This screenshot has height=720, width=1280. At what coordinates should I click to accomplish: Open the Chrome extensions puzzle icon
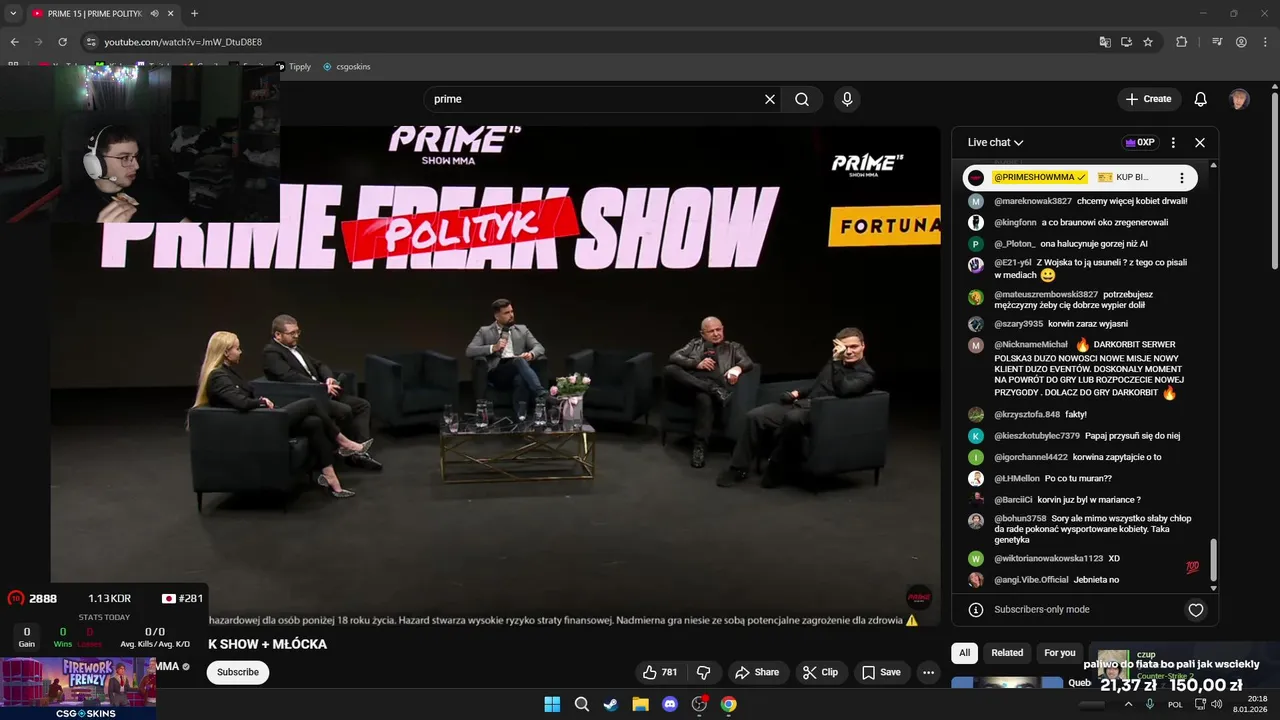tap(1181, 42)
